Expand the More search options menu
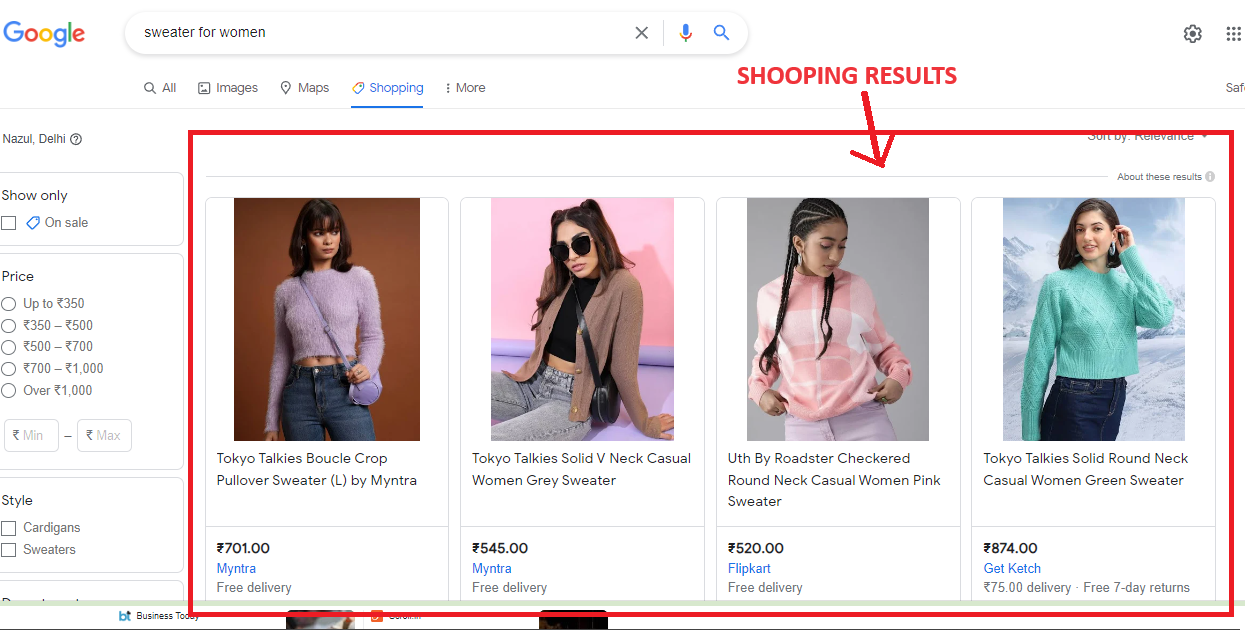The height and width of the screenshot is (632, 1246). (465, 88)
